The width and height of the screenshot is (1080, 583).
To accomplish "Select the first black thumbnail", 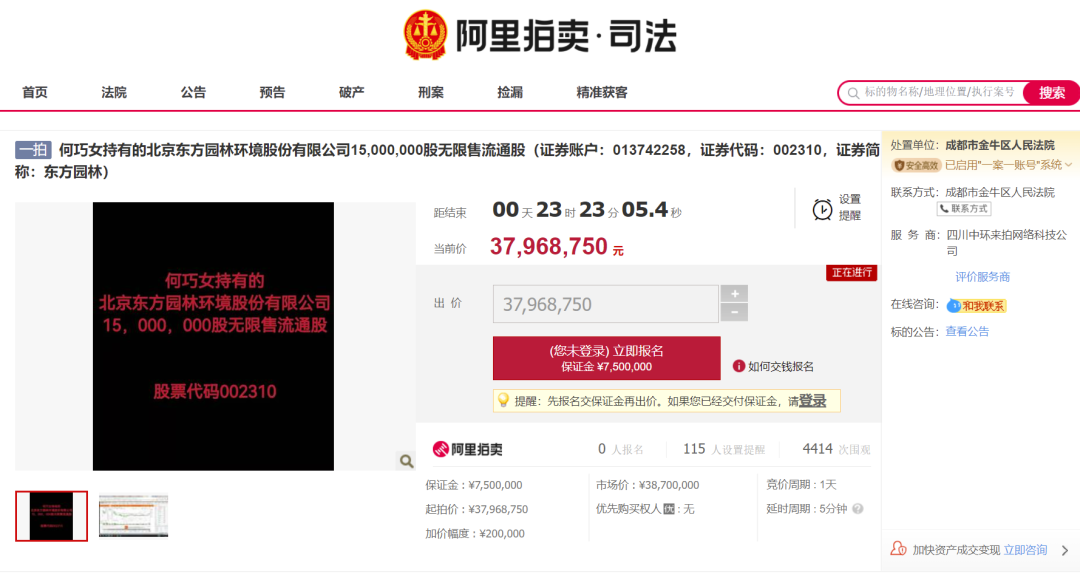I will coord(52,516).
